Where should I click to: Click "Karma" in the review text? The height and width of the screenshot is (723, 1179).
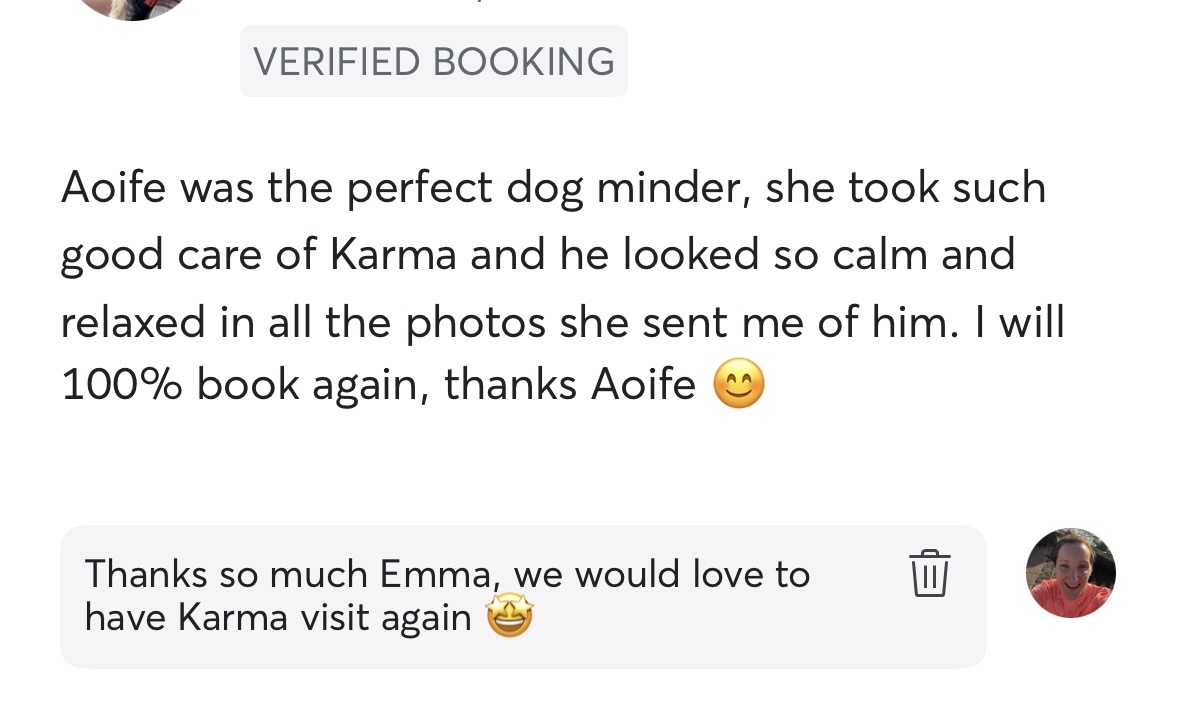[x=392, y=254]
